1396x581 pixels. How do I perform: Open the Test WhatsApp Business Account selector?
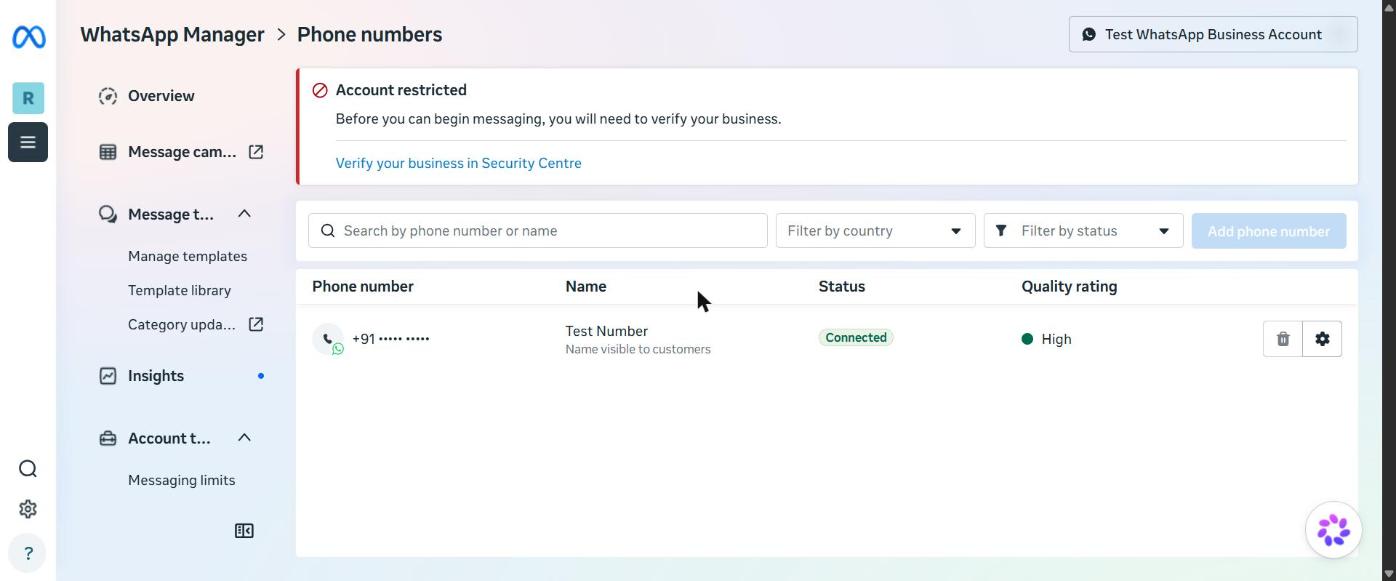point(1213,34)
